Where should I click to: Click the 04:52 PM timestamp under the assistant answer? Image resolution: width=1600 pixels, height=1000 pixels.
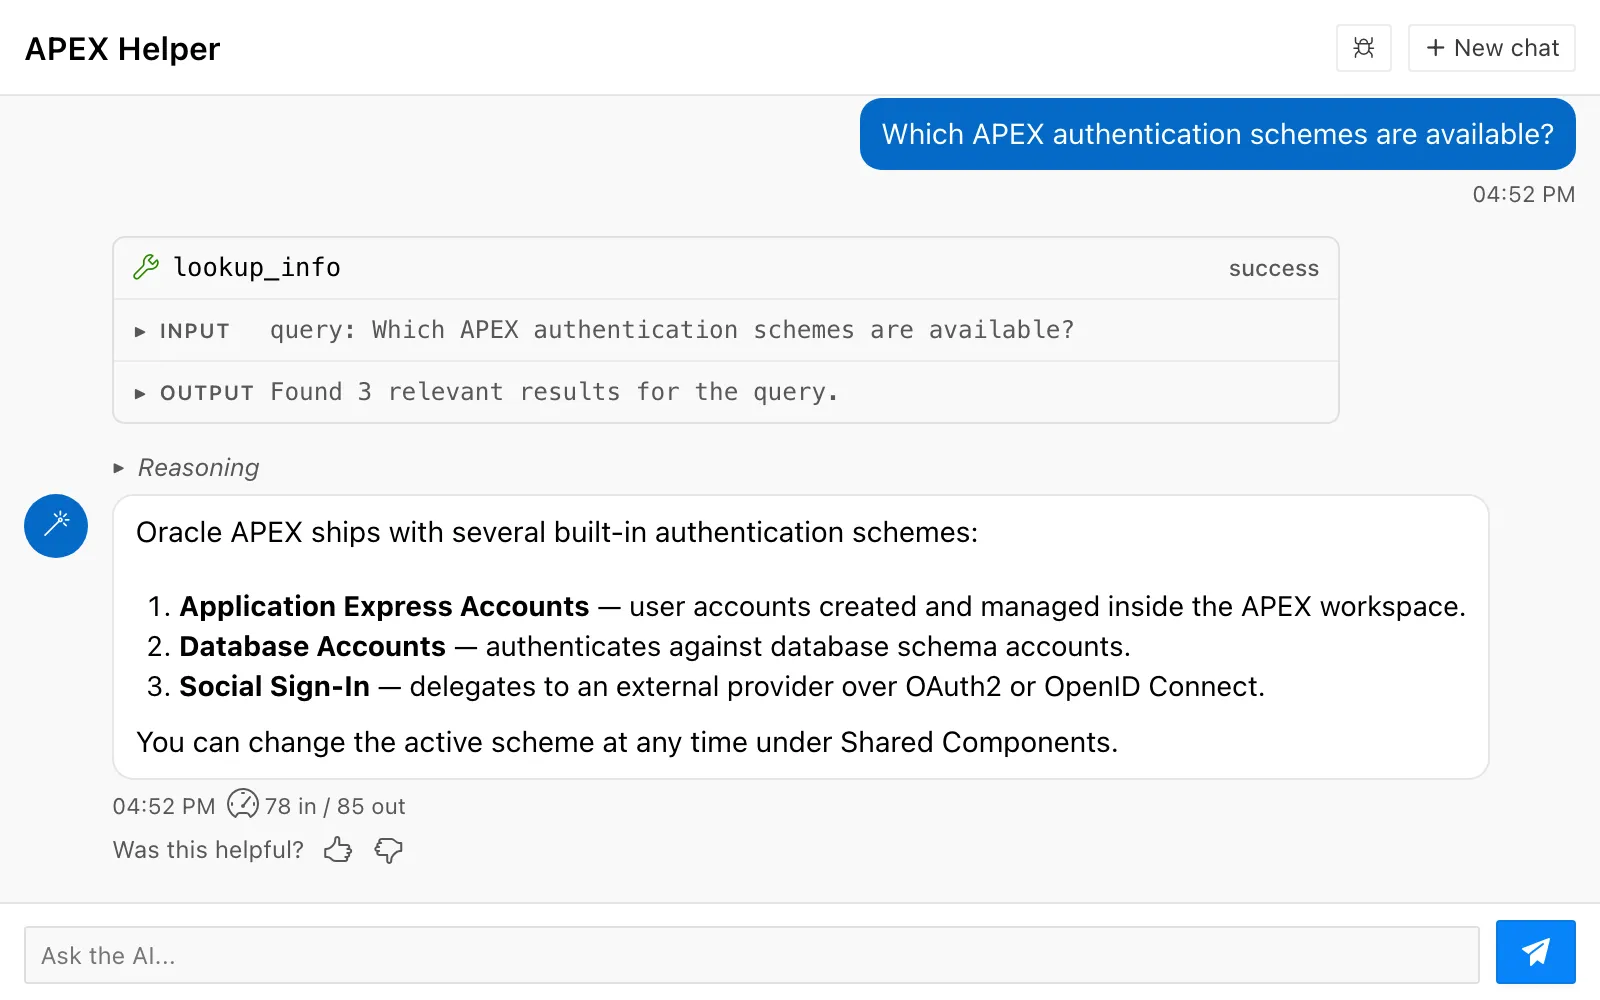pos(164,806)
